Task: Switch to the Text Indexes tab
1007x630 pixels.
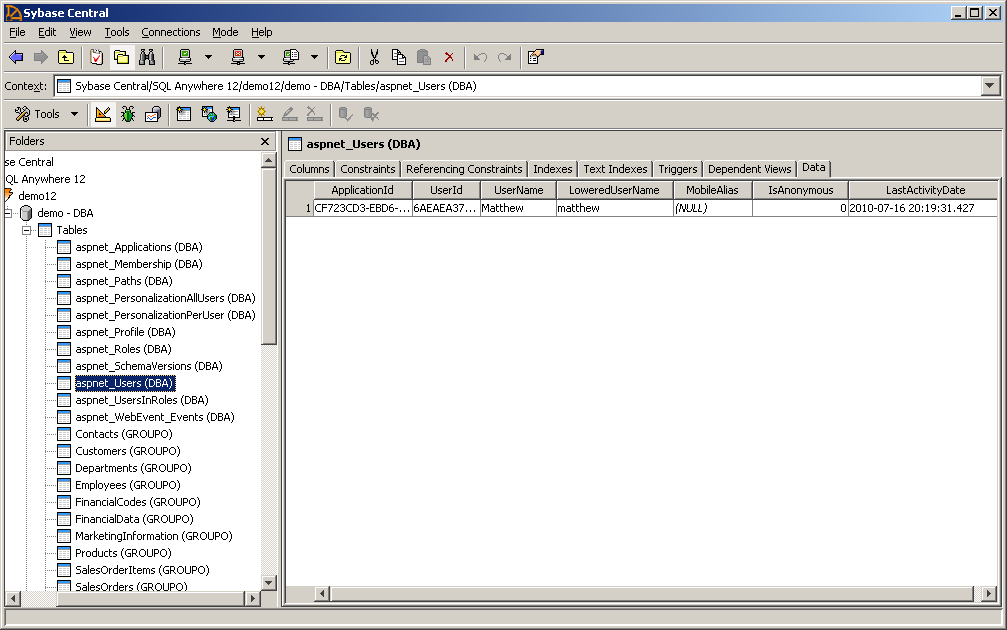Action: (x=615, y=169)
